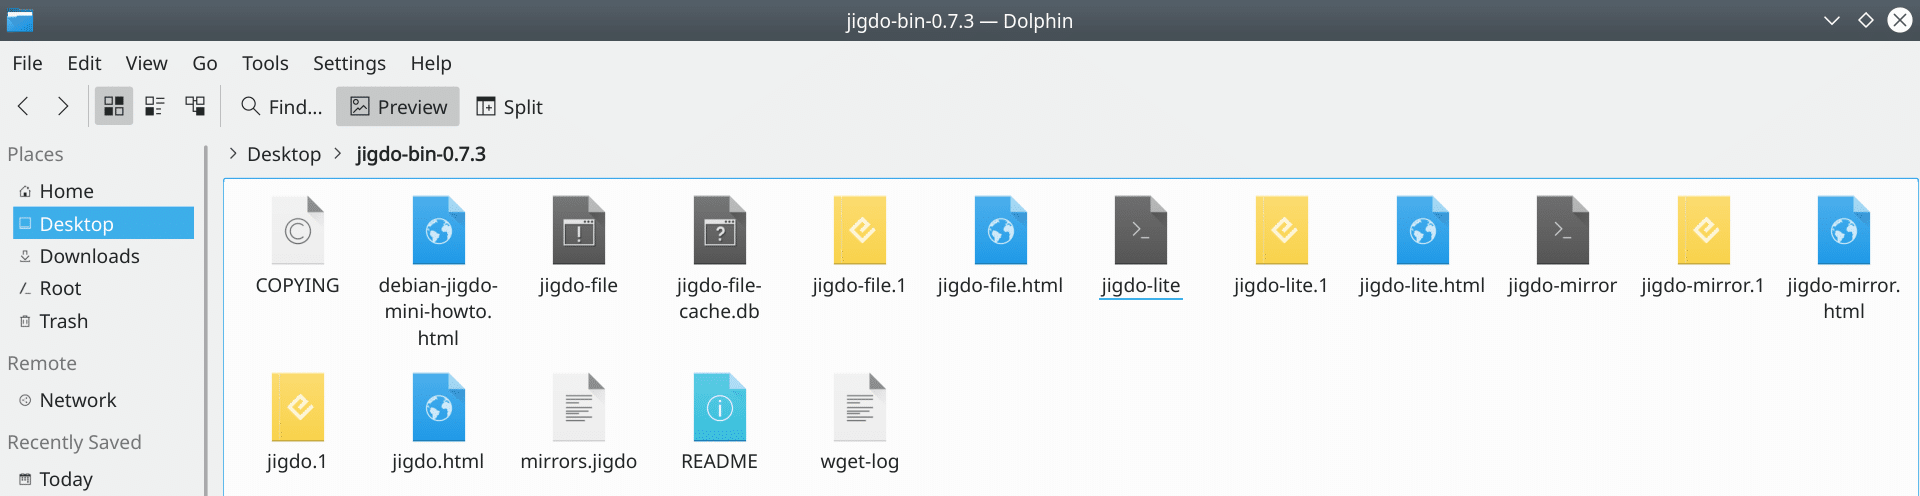Select the jigdo-lite.html icon

point(1422,230)
